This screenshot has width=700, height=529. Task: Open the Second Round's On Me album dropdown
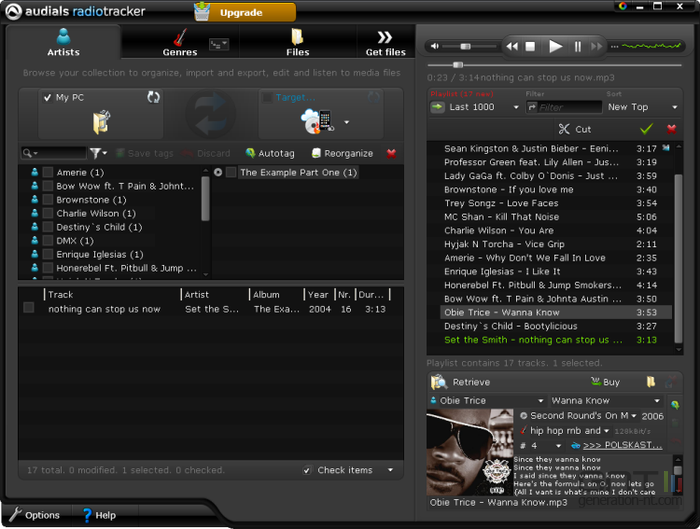tap(633, 416)
